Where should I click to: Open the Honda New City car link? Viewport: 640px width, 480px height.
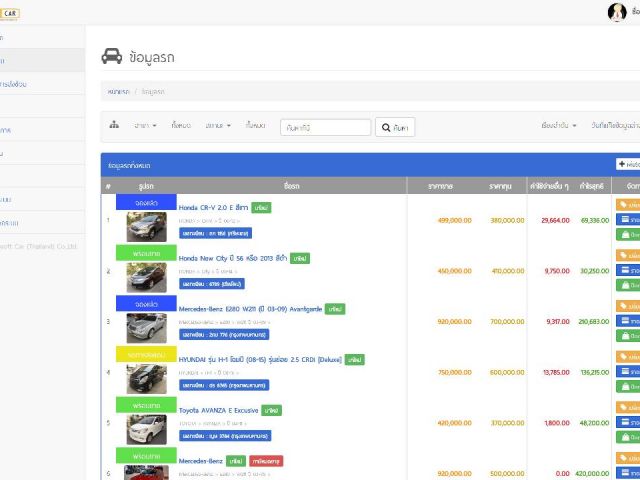233,258
